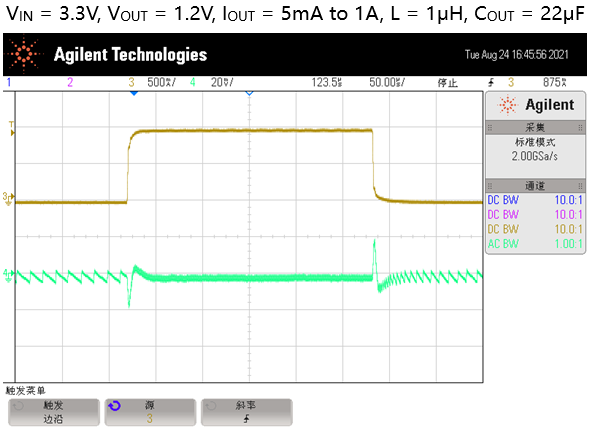Screen dimensions: 589x430
Task: Click the Agilent Technologies starburst logo
Action: [24, 54]
